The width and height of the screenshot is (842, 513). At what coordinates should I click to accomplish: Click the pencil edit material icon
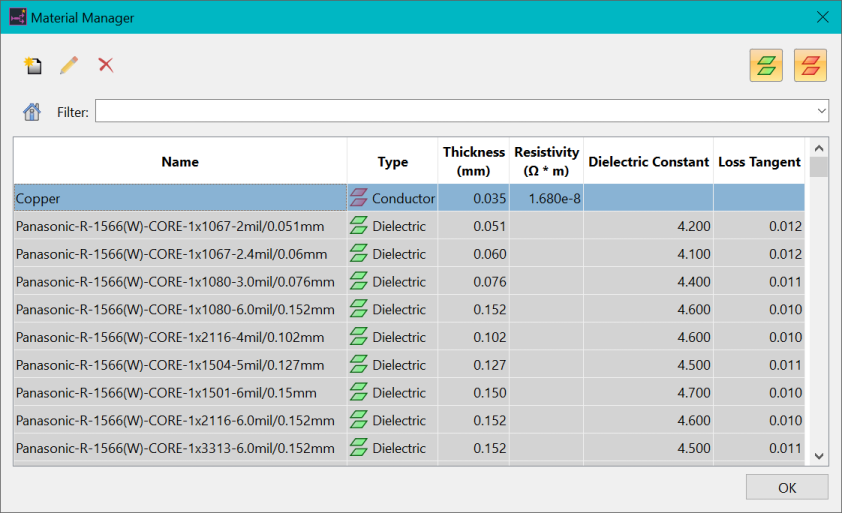[69, 66]
